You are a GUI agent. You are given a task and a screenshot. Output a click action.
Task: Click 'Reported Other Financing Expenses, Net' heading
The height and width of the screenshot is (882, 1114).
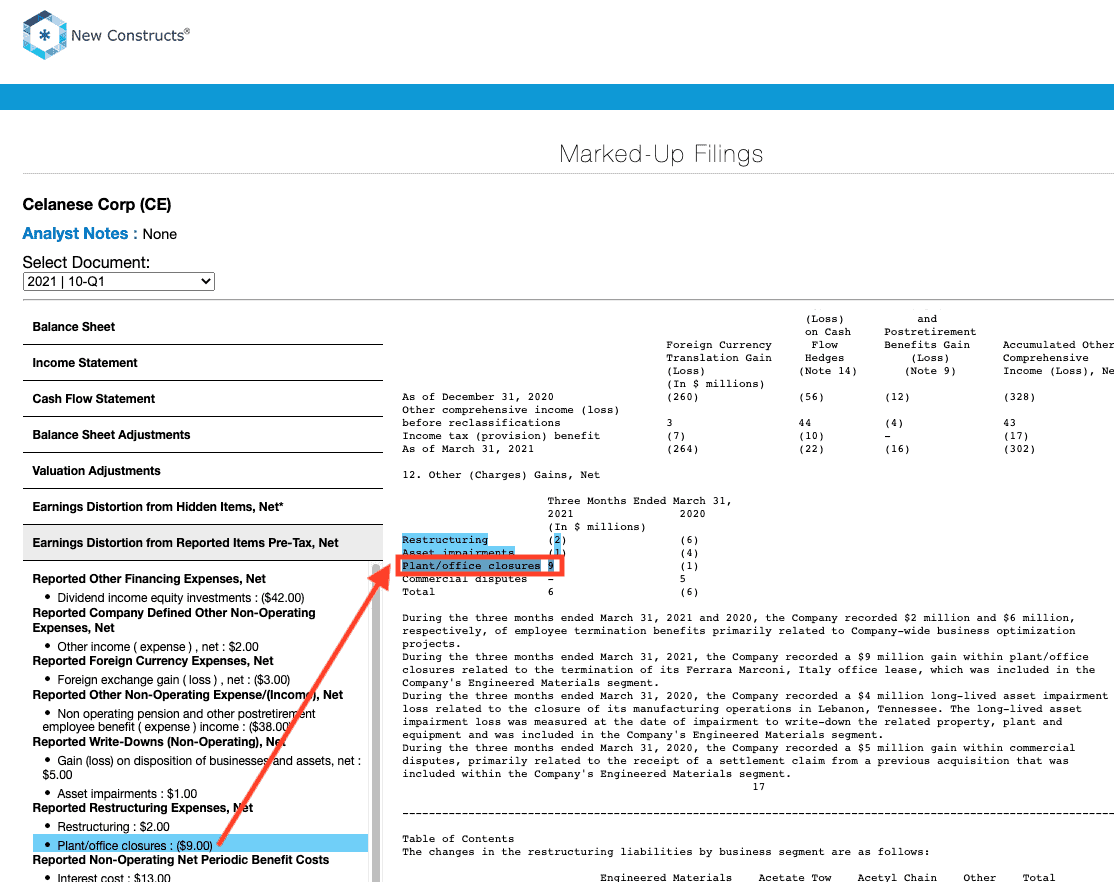[x=149, y=579]
